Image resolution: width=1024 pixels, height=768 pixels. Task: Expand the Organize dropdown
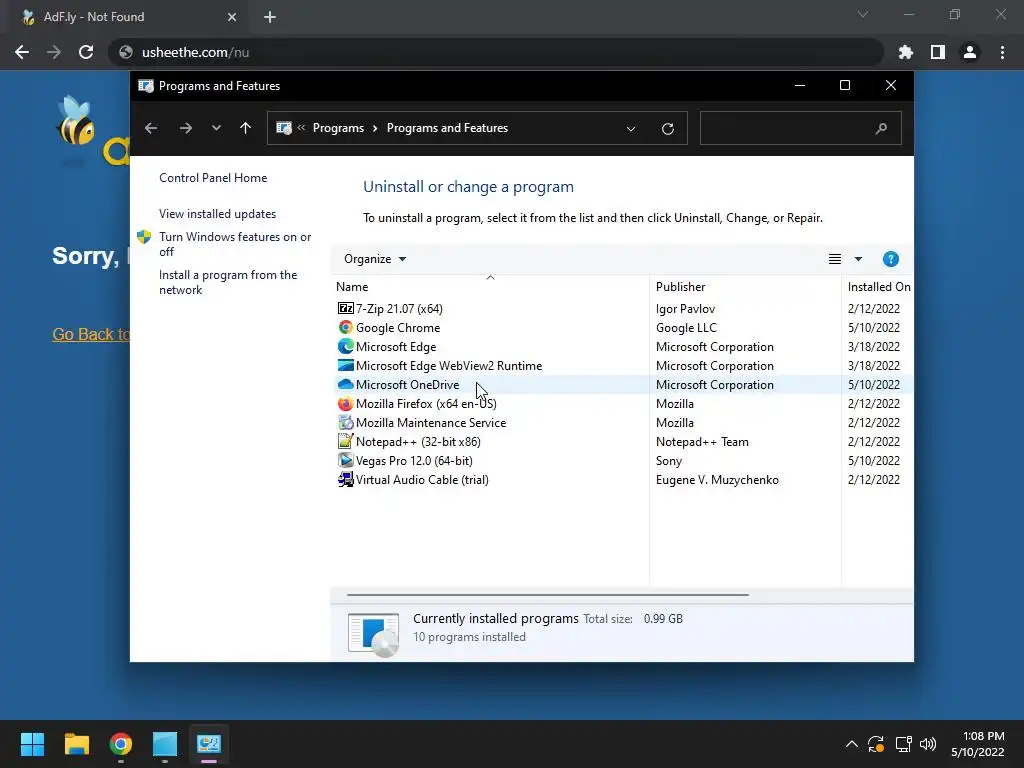375,259
